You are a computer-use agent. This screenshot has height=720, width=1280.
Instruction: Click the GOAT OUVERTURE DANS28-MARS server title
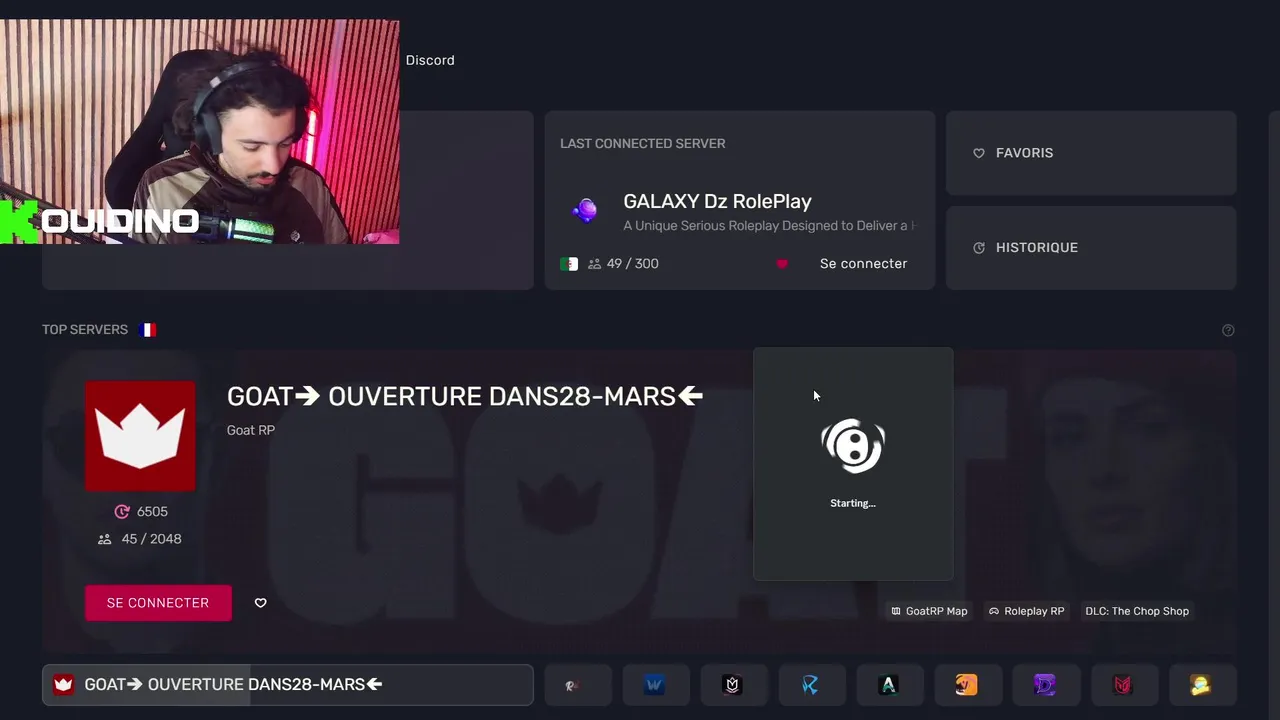coord(465,396)
